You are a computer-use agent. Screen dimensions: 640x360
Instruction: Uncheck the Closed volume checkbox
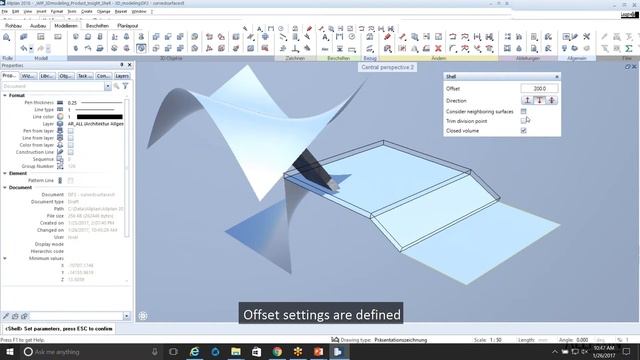(x=524, y=131)
